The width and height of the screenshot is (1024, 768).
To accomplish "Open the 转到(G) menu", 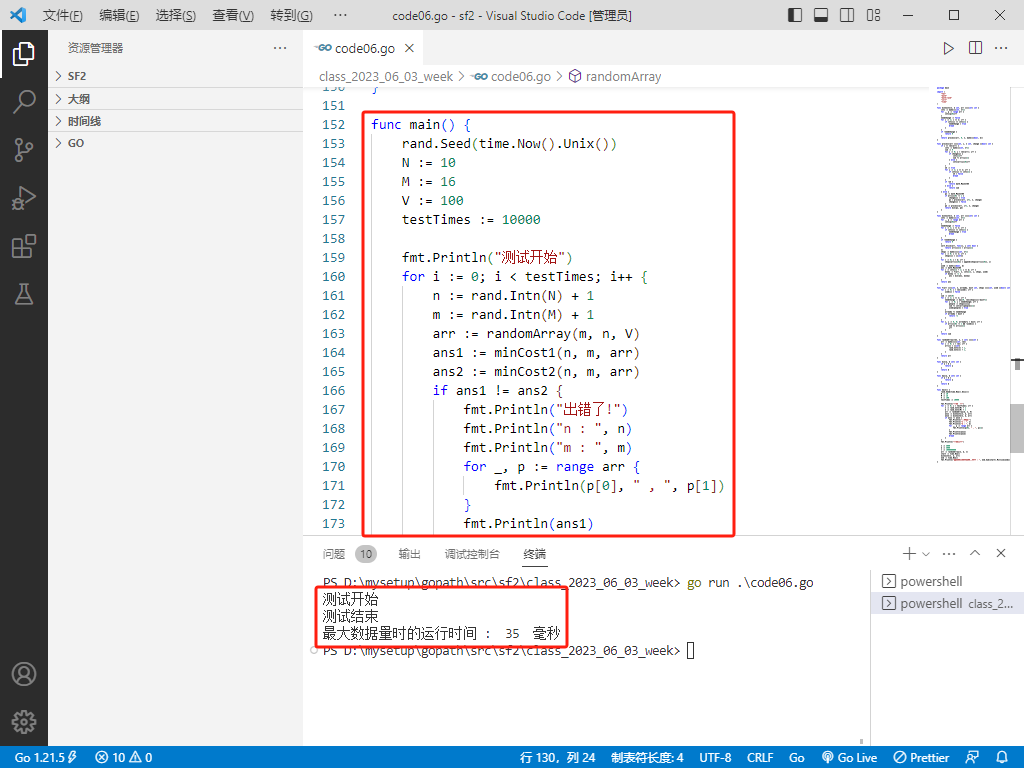I will (291, 15).
